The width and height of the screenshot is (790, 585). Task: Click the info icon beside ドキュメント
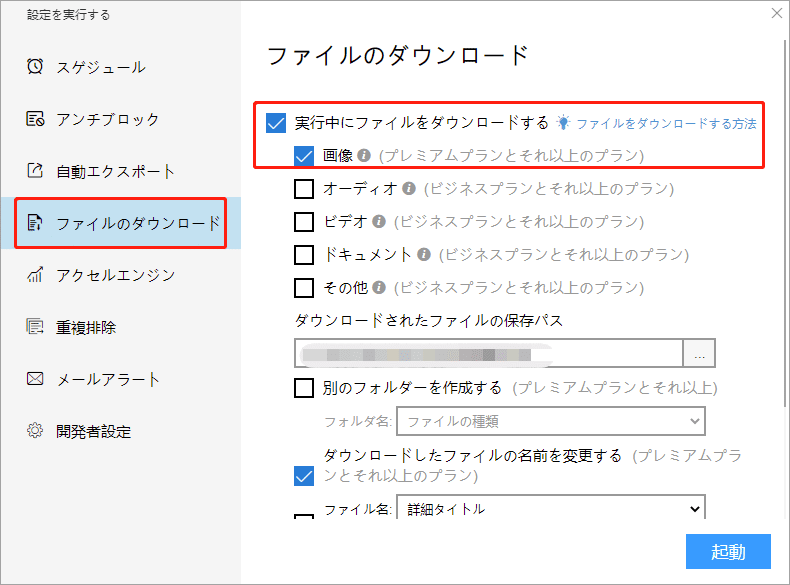pos(424,255)
